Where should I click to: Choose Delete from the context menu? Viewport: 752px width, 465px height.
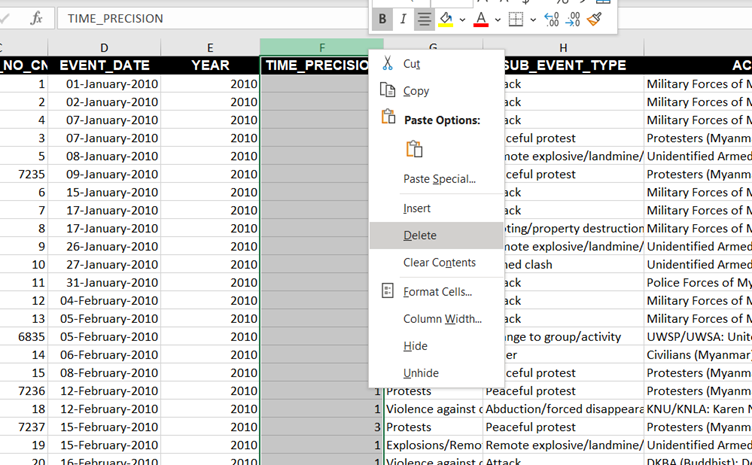coord(420,235)
